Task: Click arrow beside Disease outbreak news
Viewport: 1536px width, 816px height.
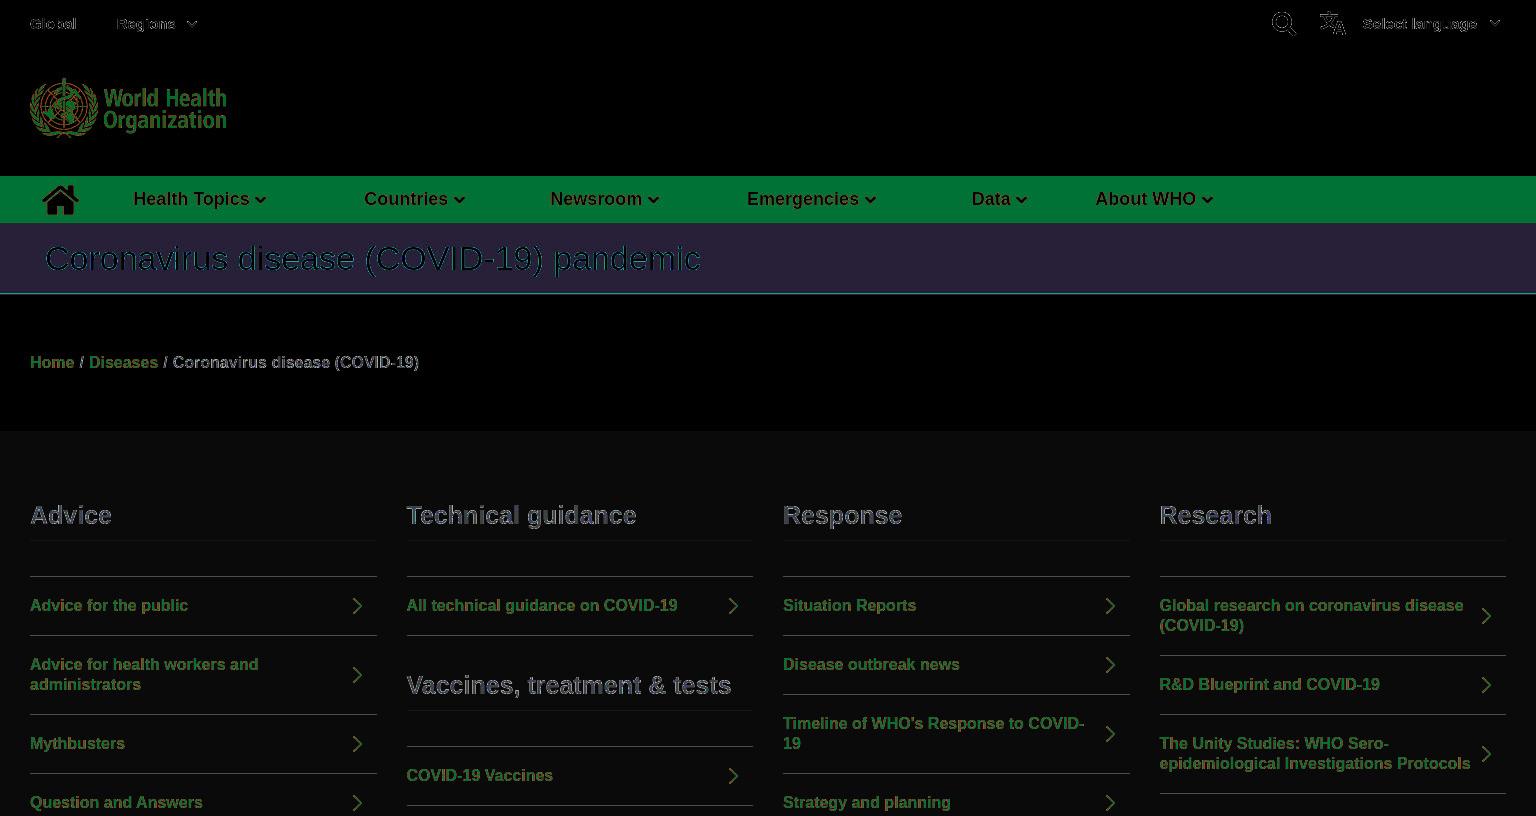Action: [x=1110, y=665]
